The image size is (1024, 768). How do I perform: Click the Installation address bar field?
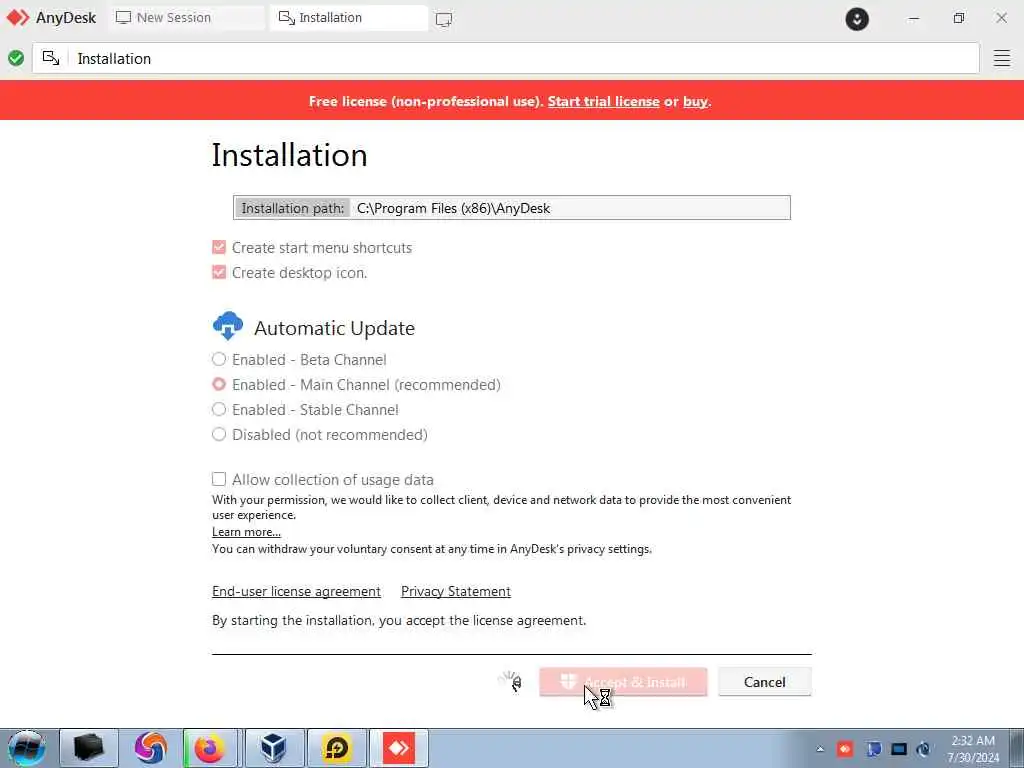pyautogui.click(x=506, y=58)
